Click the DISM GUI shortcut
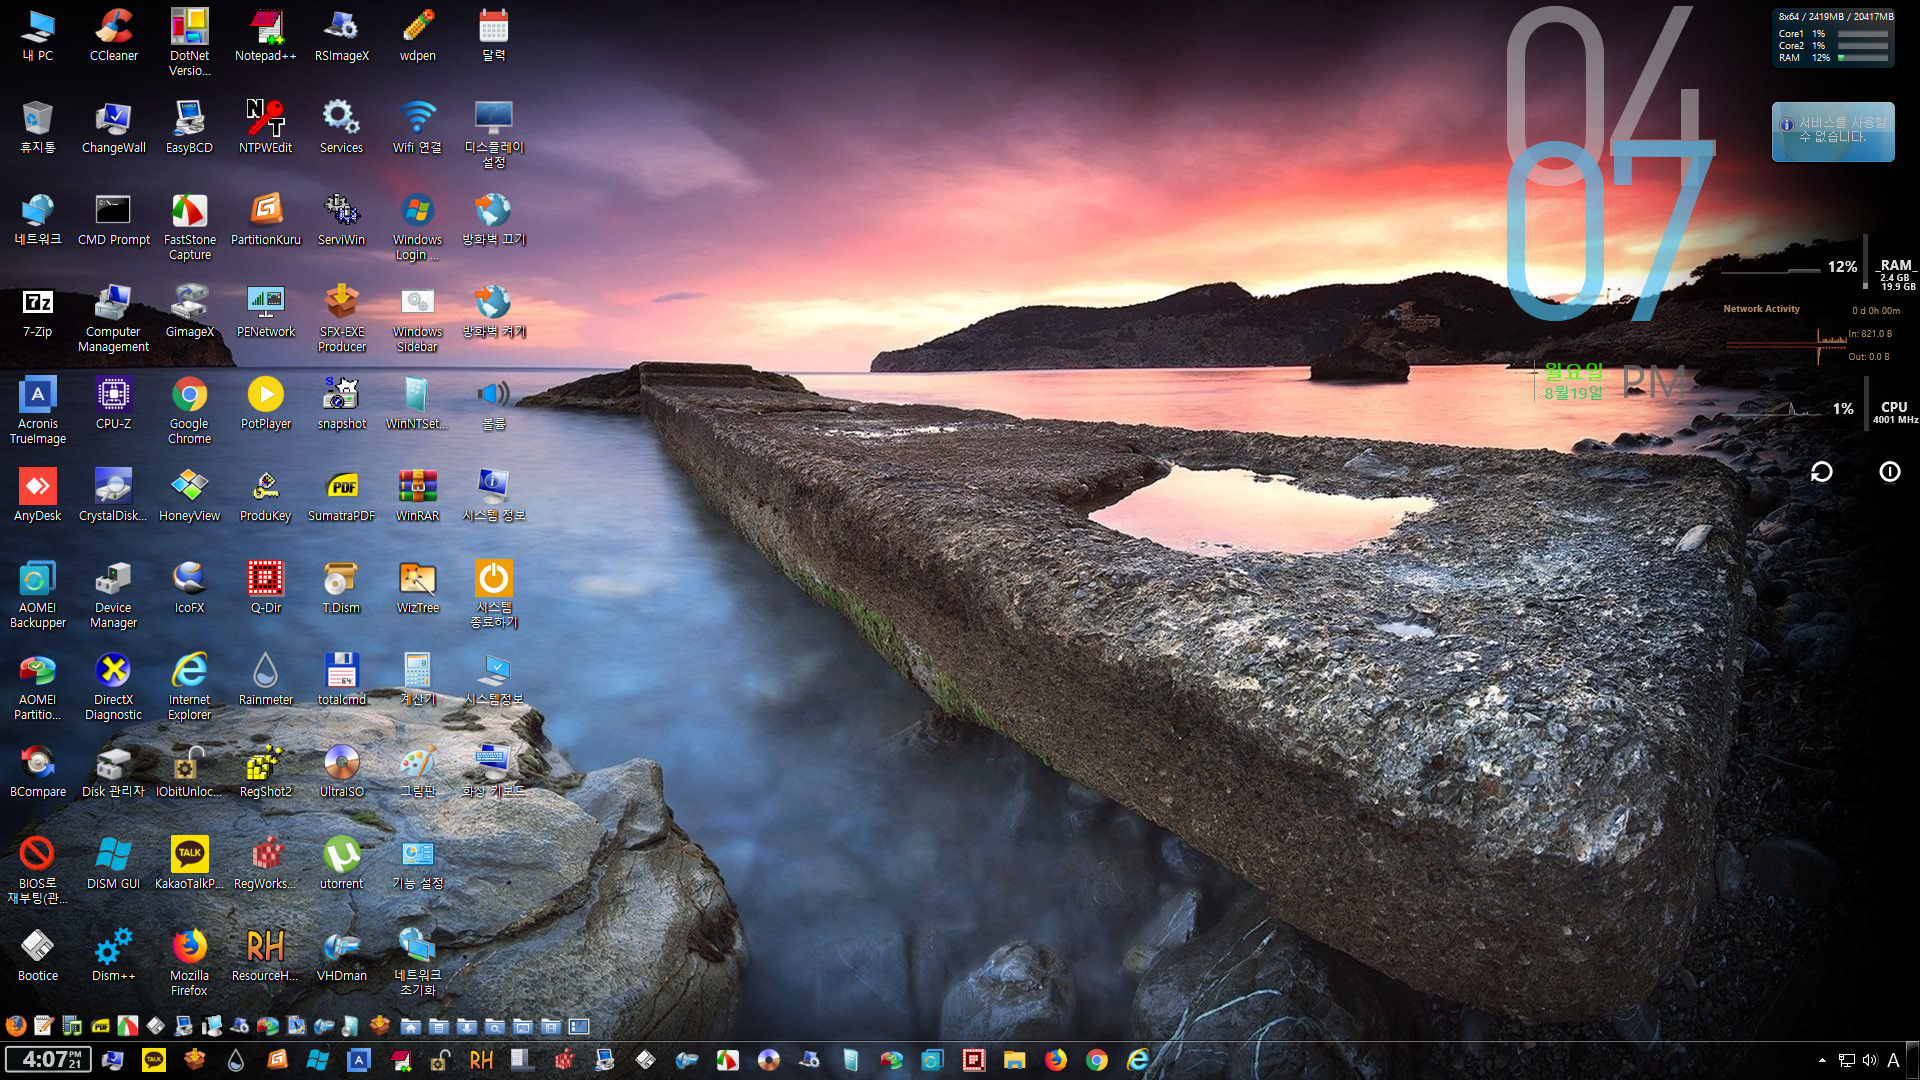Screen dimensions: 1920x1080 tap(114, 864)
